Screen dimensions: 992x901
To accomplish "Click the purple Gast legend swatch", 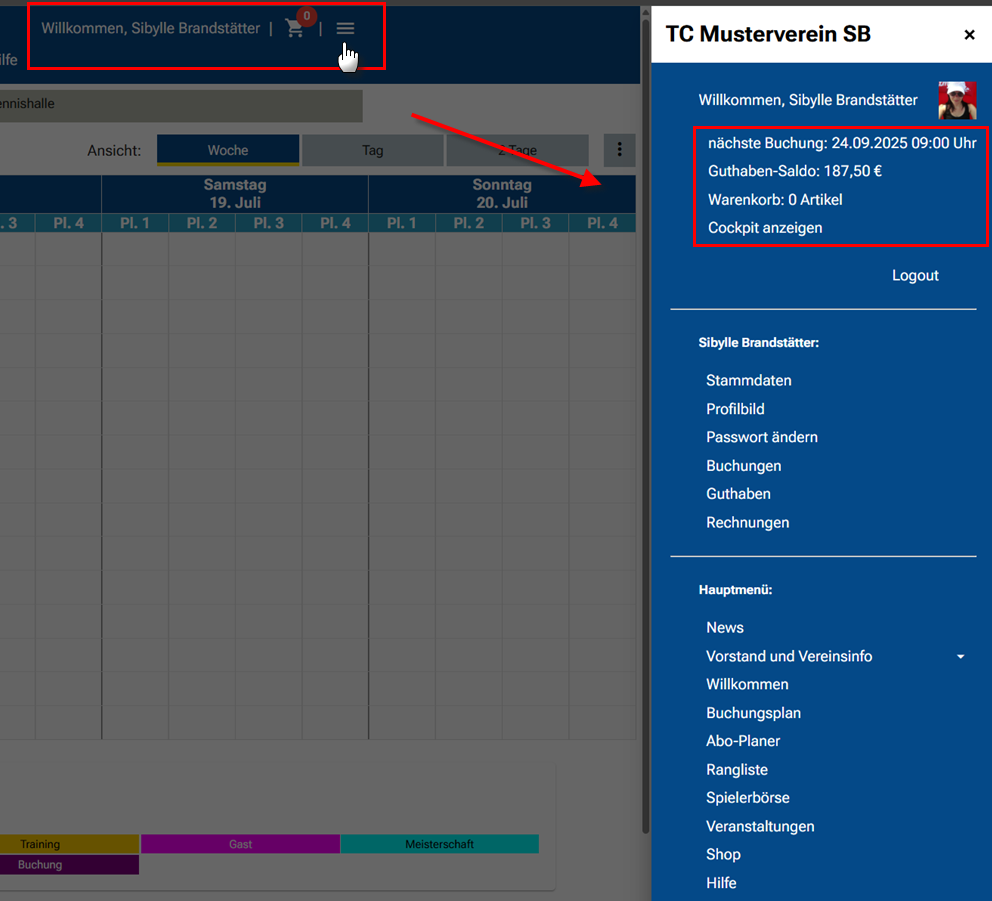I will point(240,844).
